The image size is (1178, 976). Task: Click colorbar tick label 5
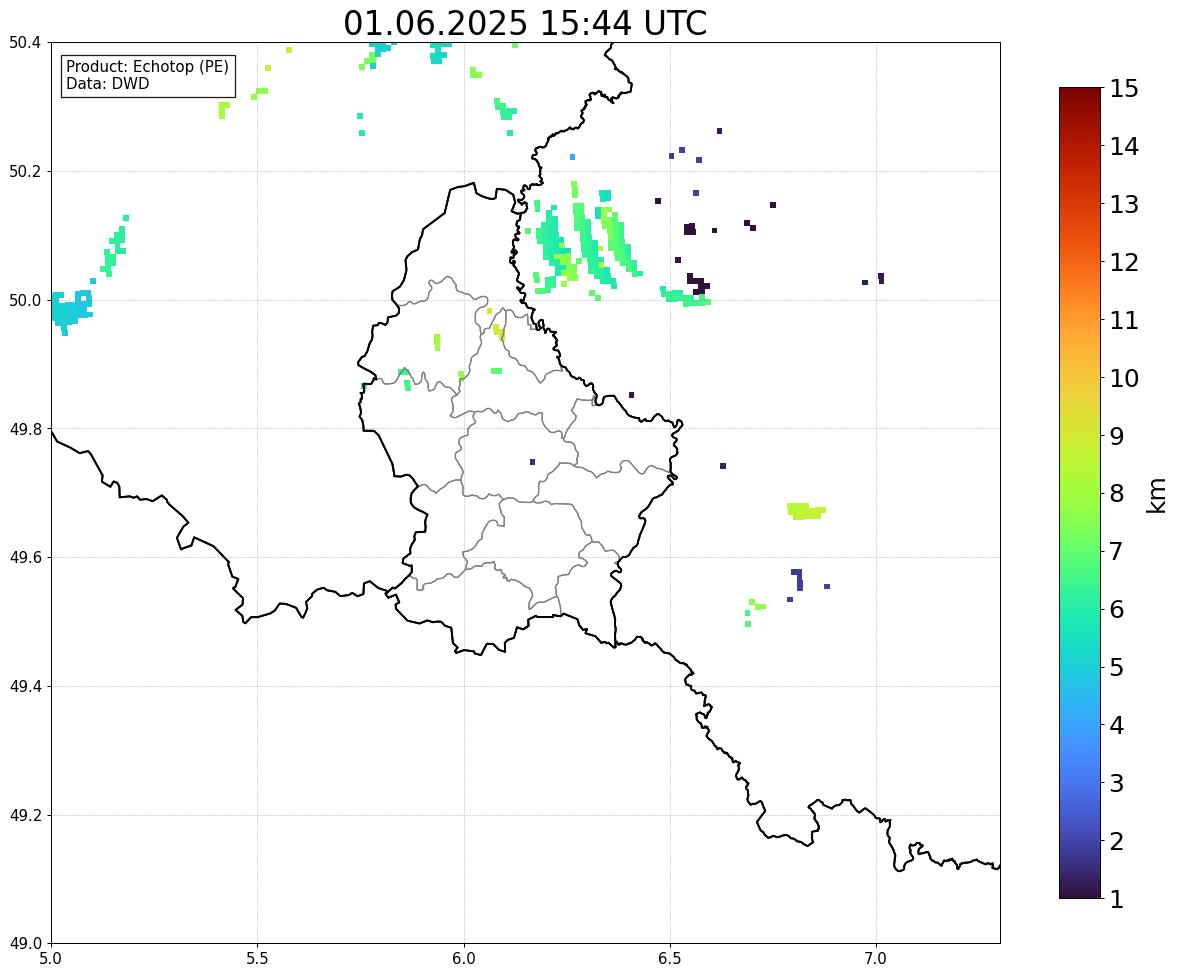click(x=1117, y=667)
